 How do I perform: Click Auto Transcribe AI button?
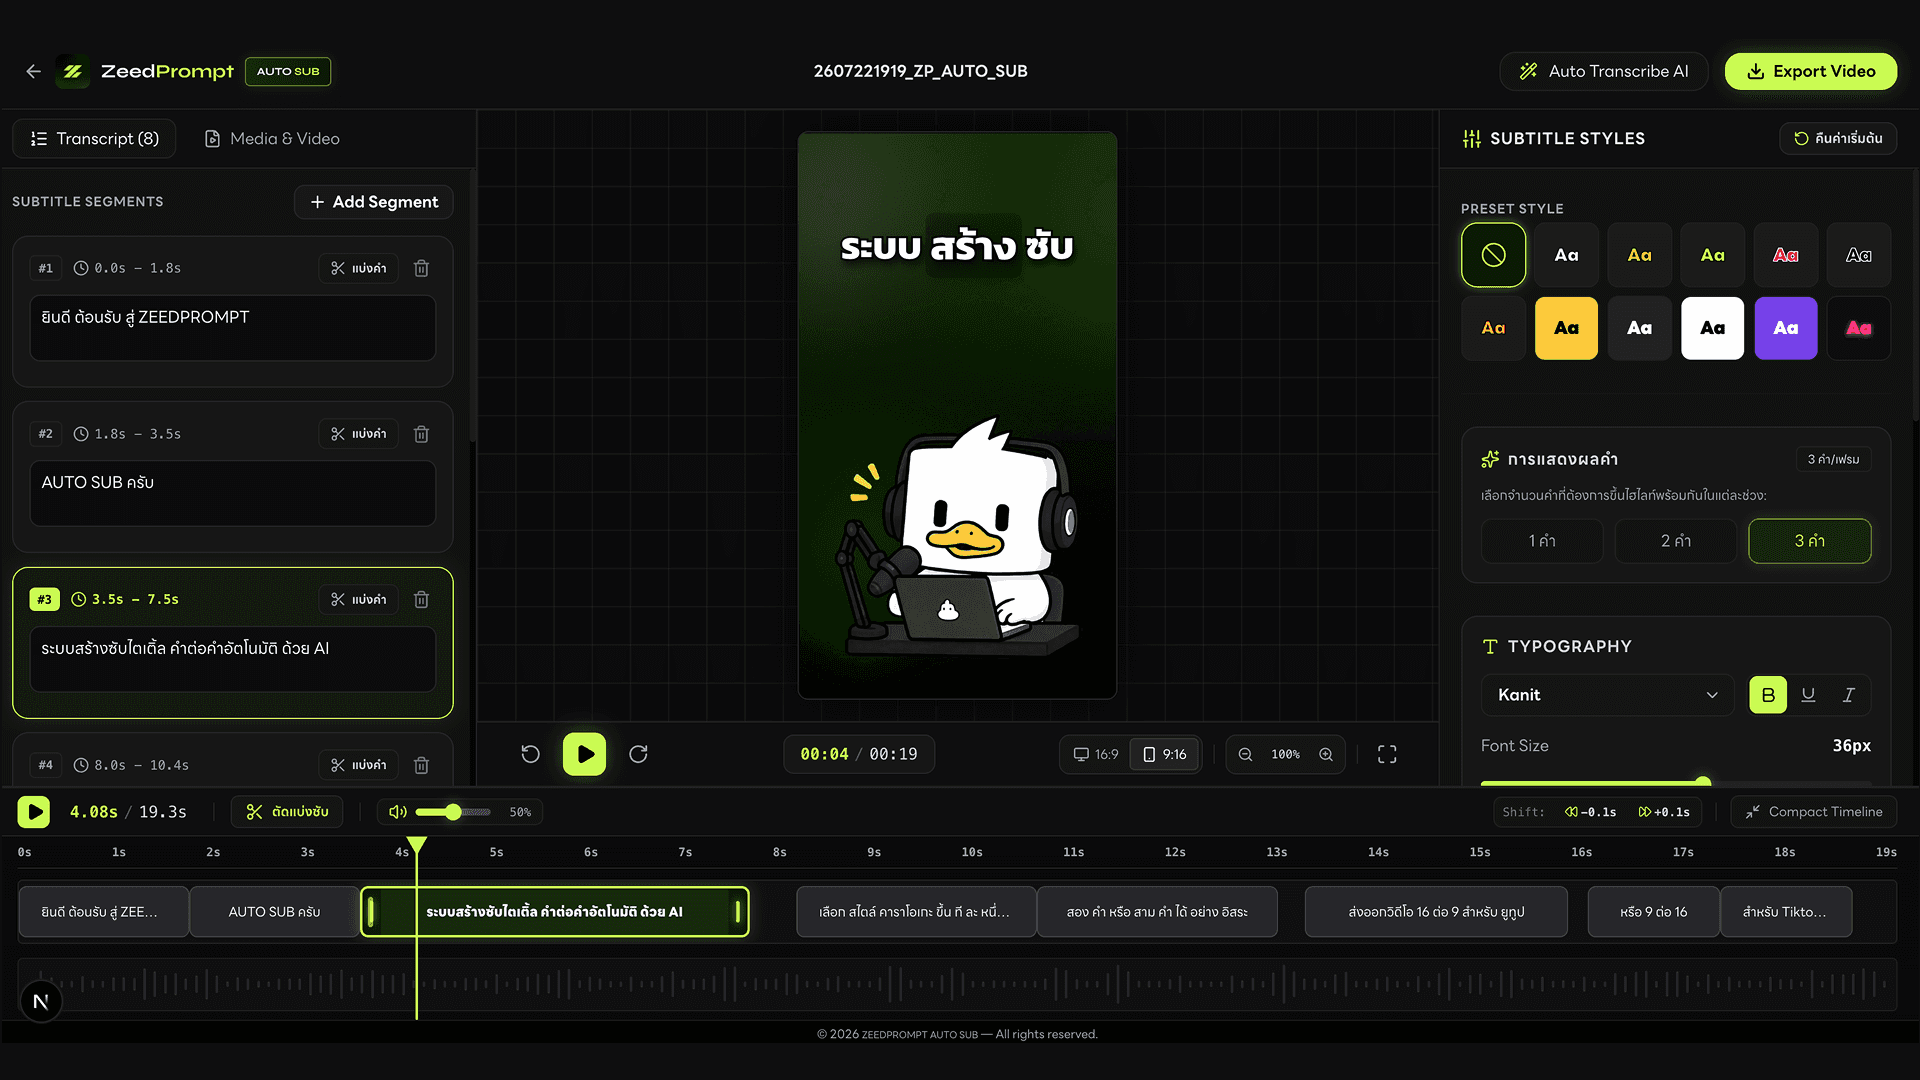coord(1603,71)
